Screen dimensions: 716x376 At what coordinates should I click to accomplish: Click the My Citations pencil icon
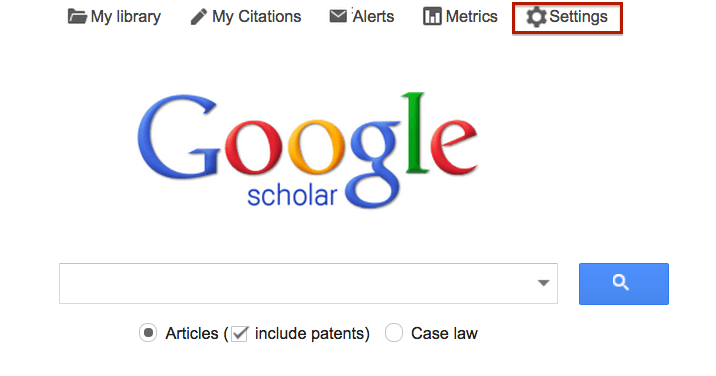click(x=199, y=17)
